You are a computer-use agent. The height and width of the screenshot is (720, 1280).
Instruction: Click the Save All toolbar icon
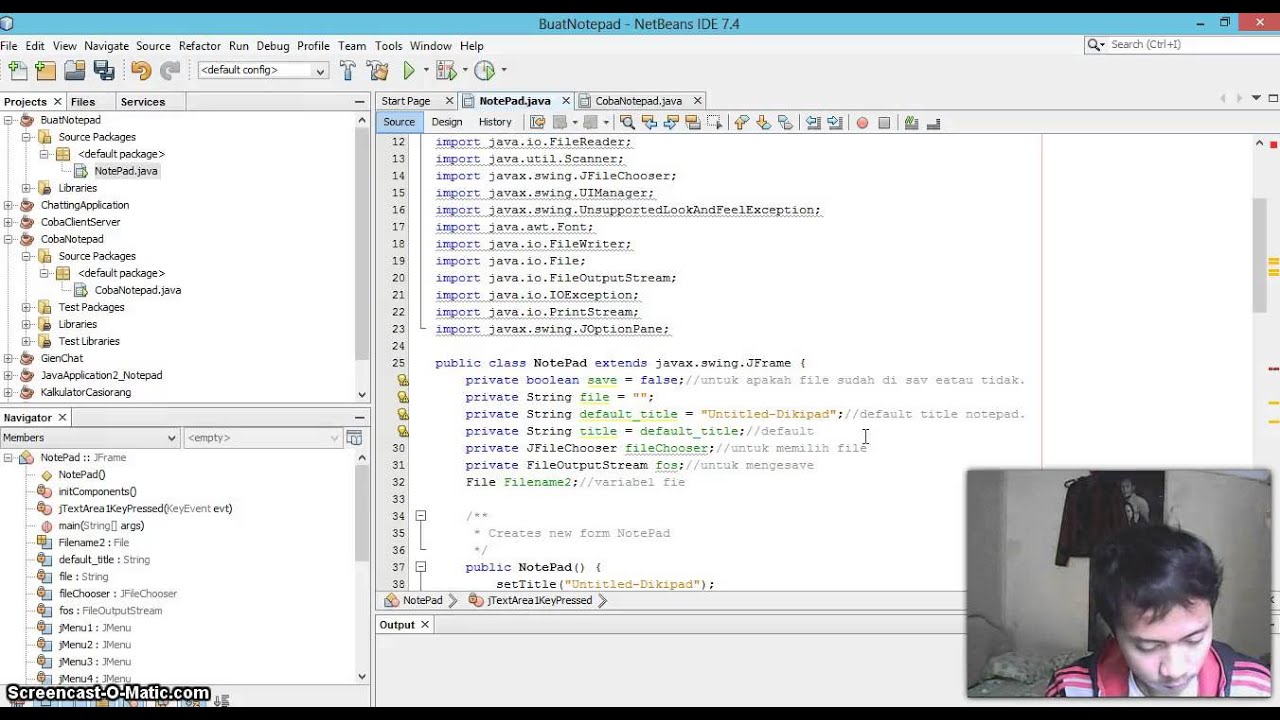coord(104,70)
